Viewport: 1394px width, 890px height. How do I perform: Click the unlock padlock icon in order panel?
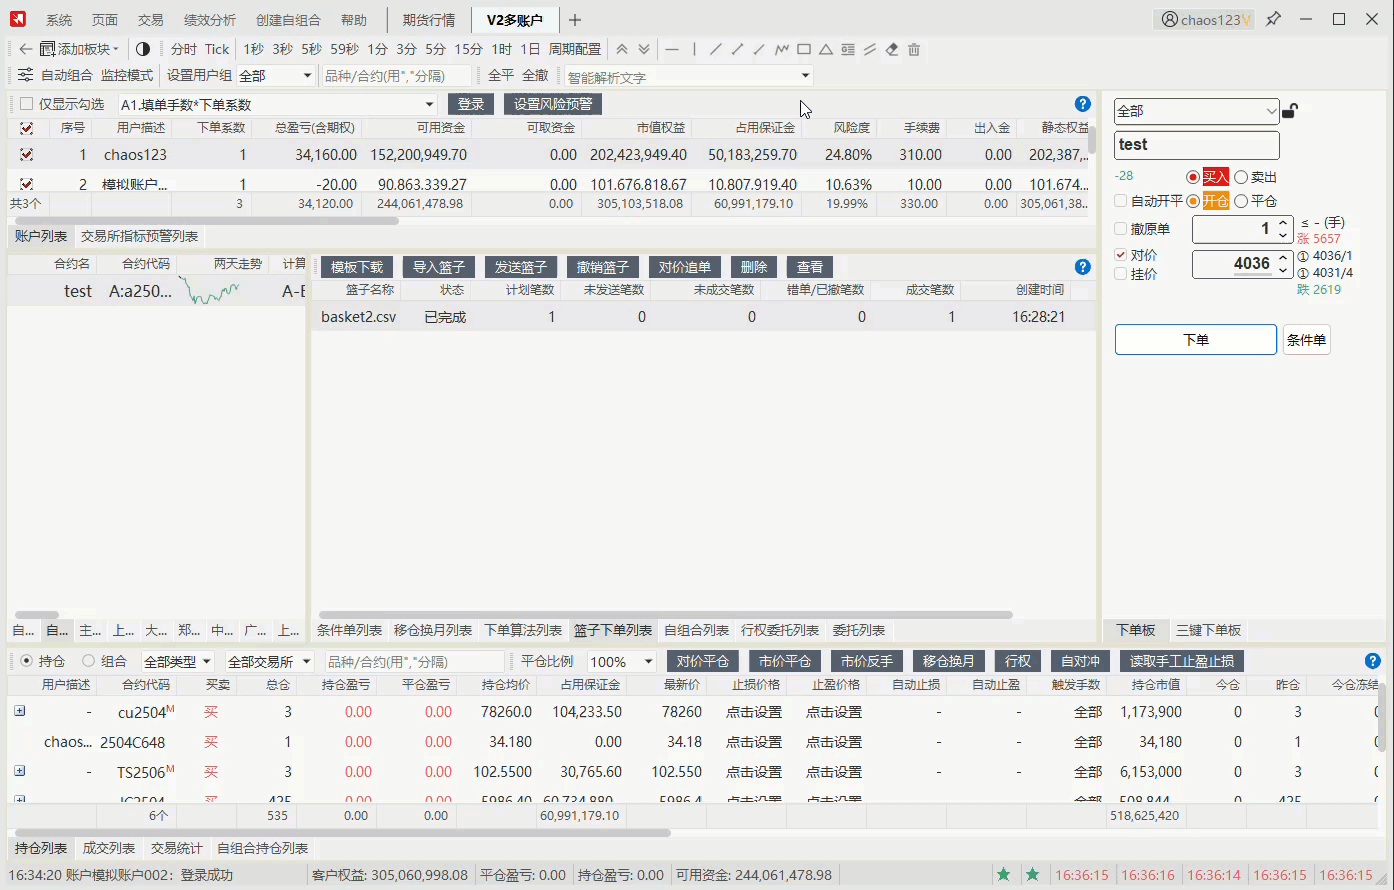tap(1290, 111)
